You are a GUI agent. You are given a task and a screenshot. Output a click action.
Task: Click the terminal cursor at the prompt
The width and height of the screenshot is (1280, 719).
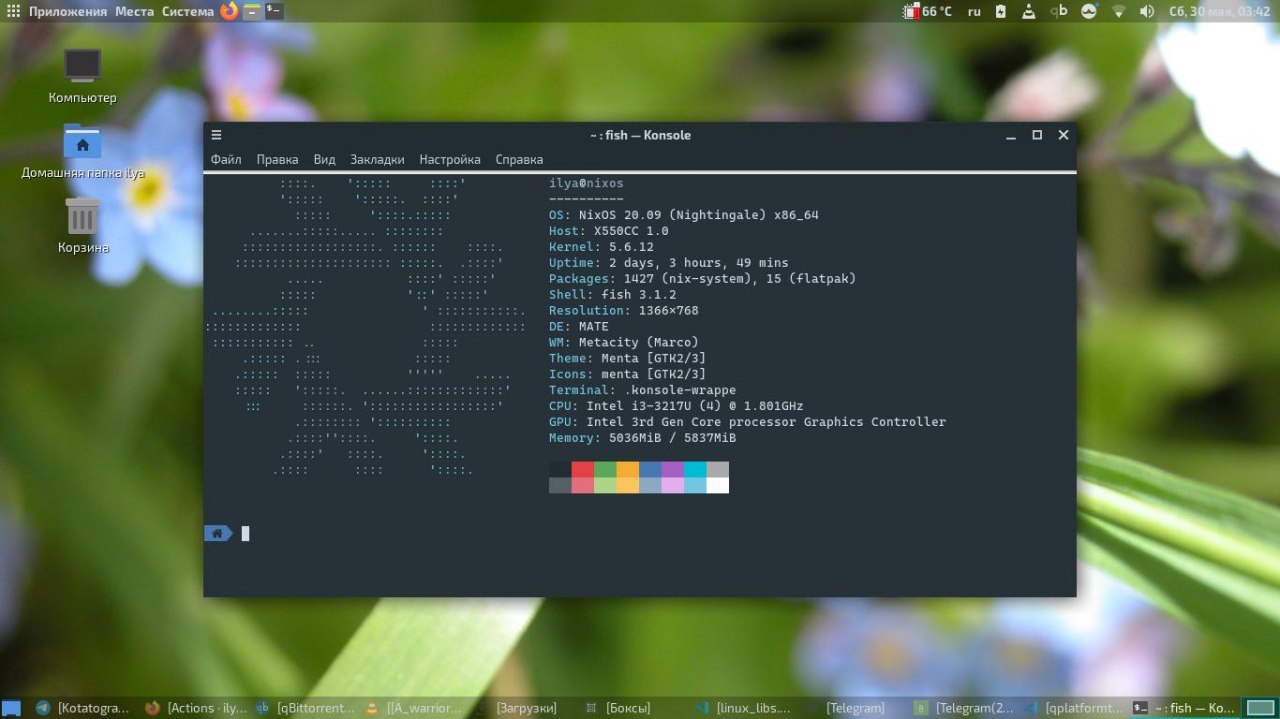(x=245, y=533)
